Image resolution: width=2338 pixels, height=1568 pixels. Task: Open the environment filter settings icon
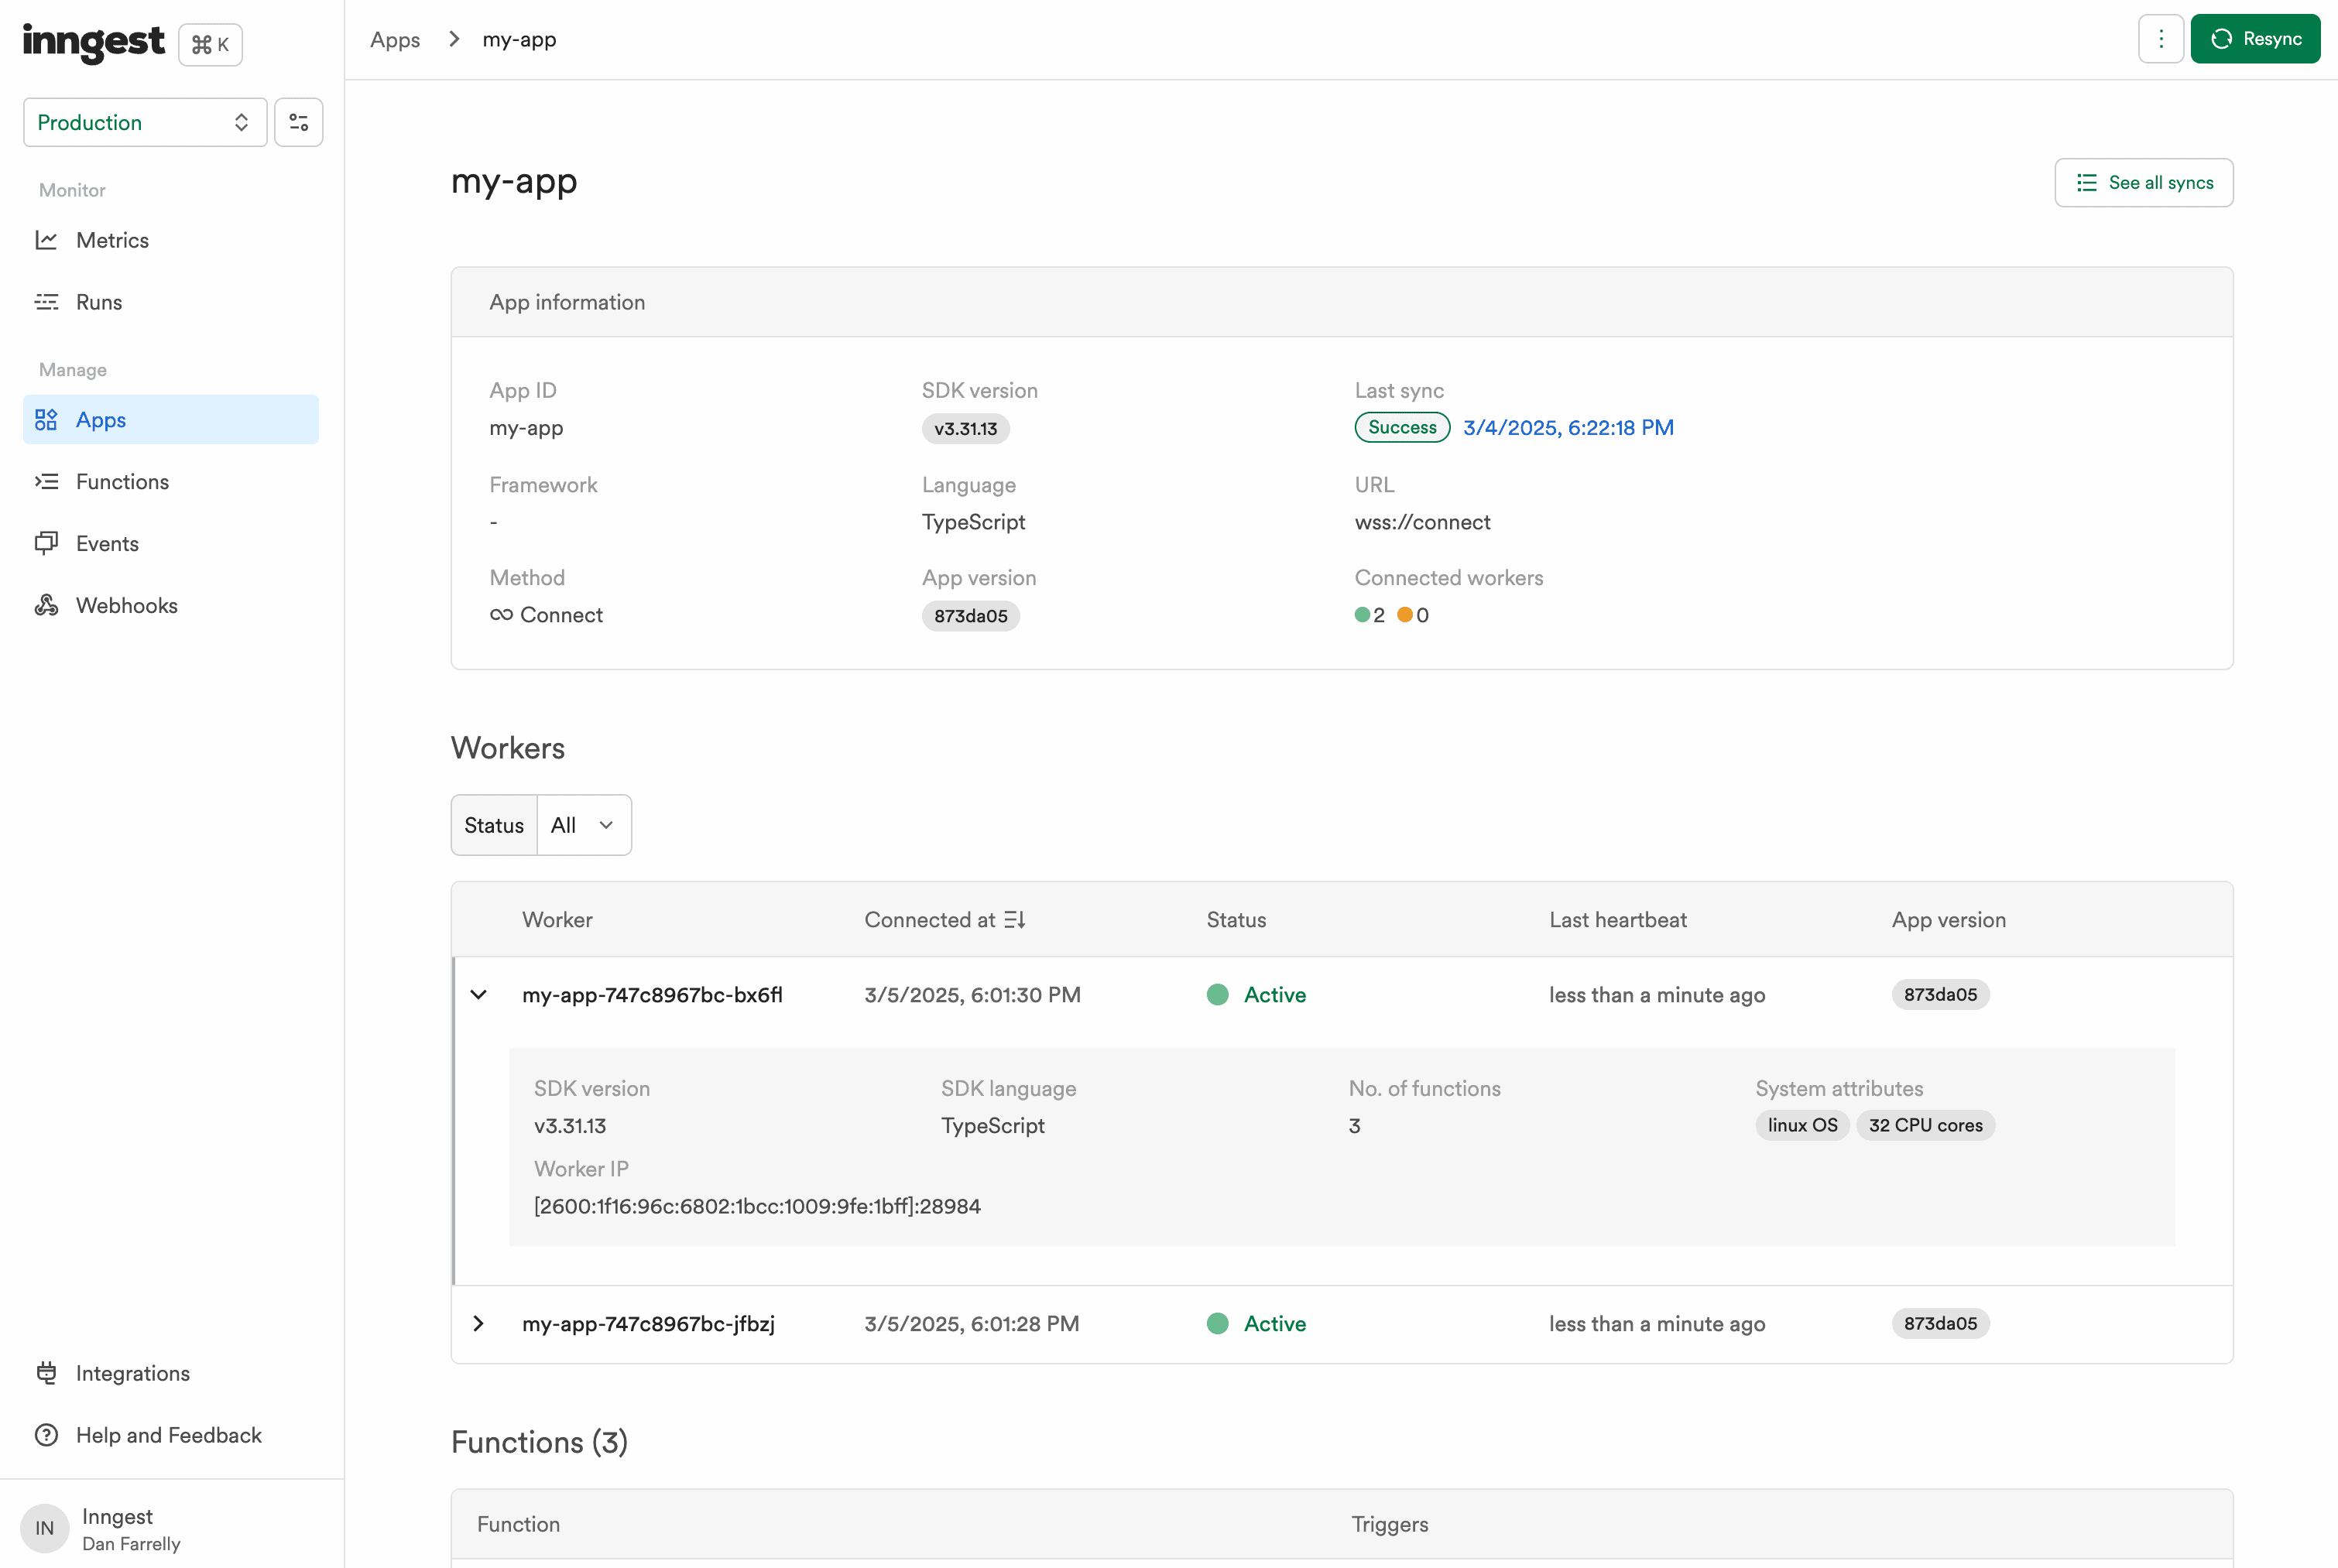pos(298,121)
